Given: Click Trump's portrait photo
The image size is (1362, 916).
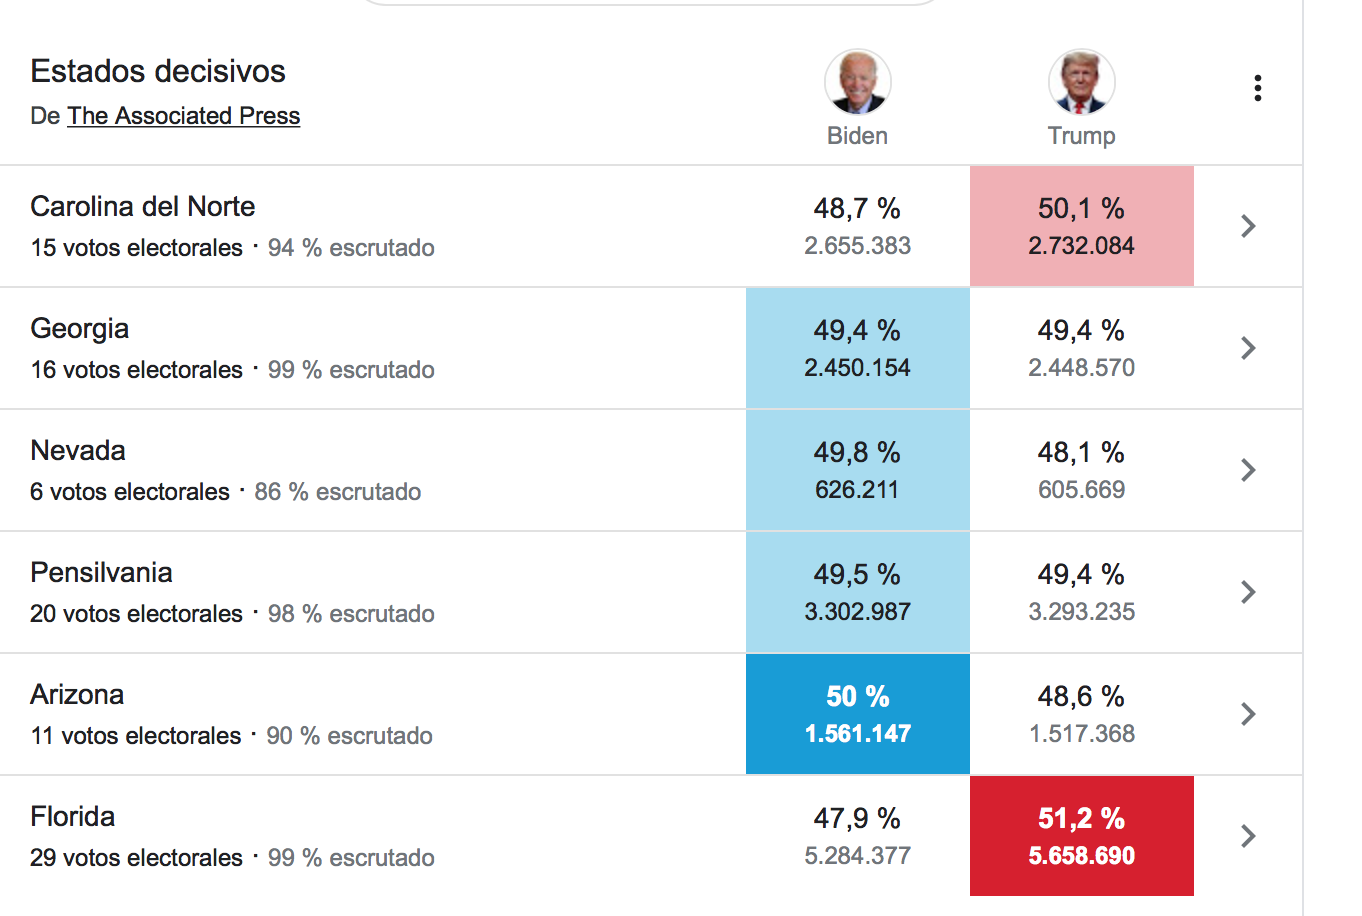Looking at the screenshot, I should 1082,82.
